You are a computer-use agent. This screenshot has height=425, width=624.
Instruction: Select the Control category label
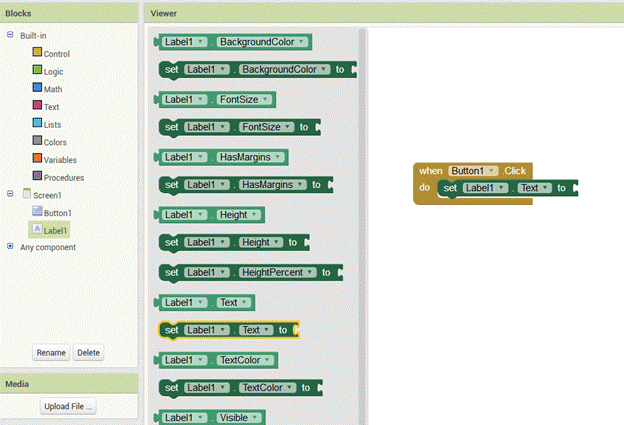[x=57, y=54]
